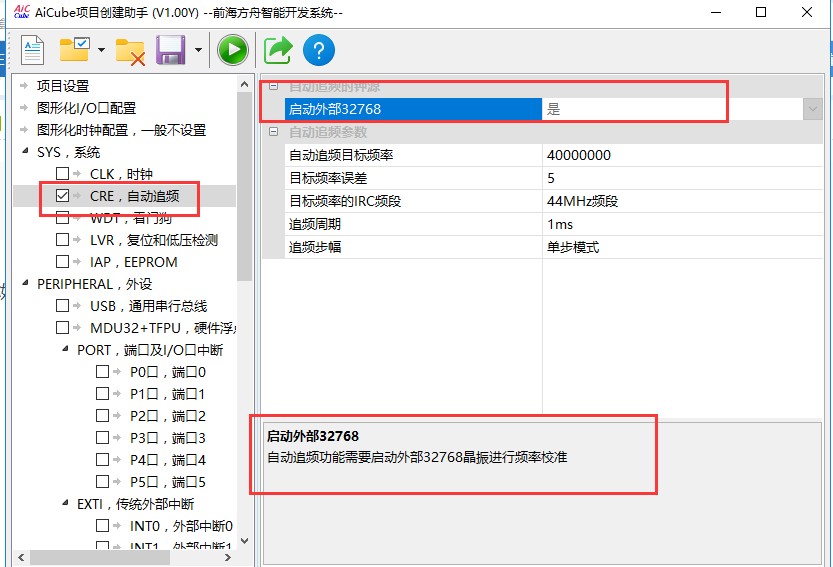Click the 追频周期 property name
The width and height of the screenshot is (833, 567).
pyautogui.click(x=314, y=224)
